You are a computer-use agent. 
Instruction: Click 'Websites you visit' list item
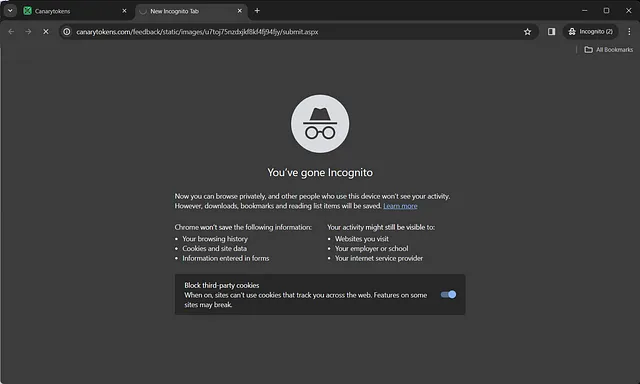pos(362,239)
